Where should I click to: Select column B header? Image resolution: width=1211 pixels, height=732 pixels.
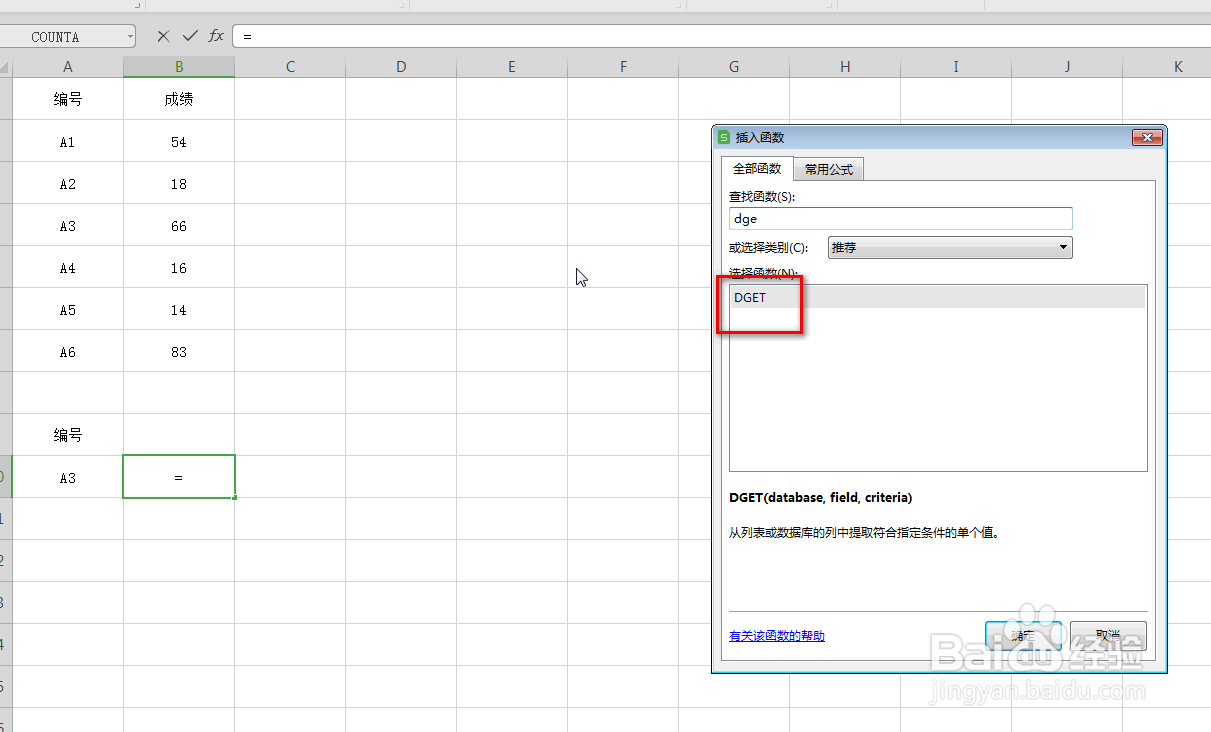[179, 67]
